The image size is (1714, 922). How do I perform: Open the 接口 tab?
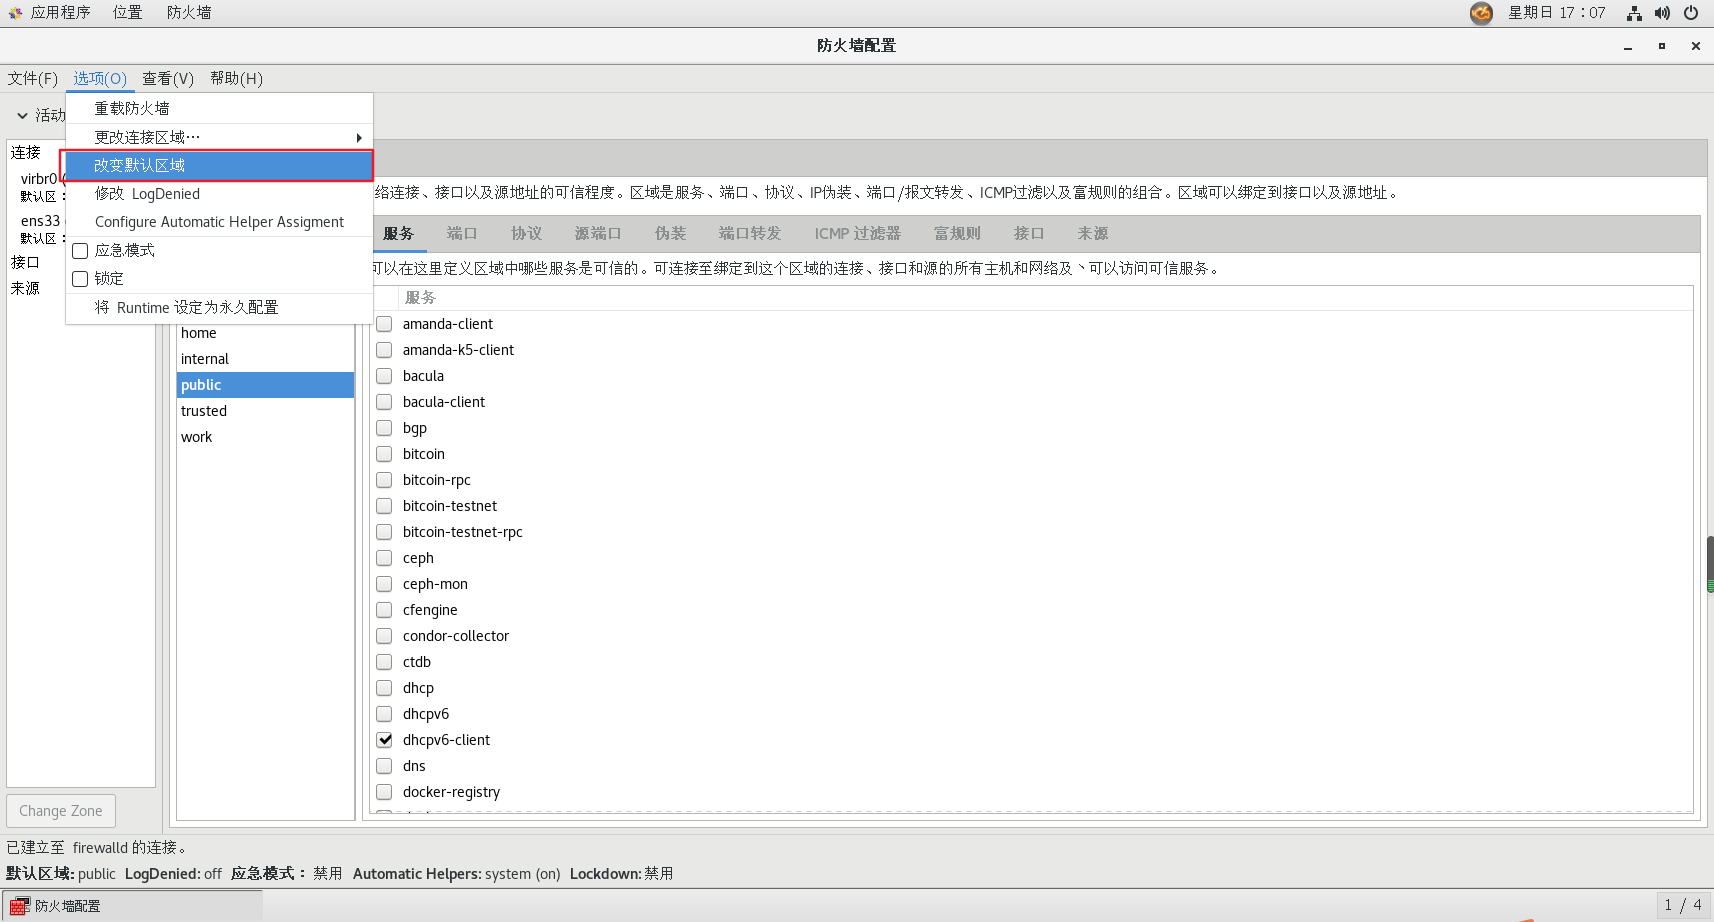[x=1029, y=233]
